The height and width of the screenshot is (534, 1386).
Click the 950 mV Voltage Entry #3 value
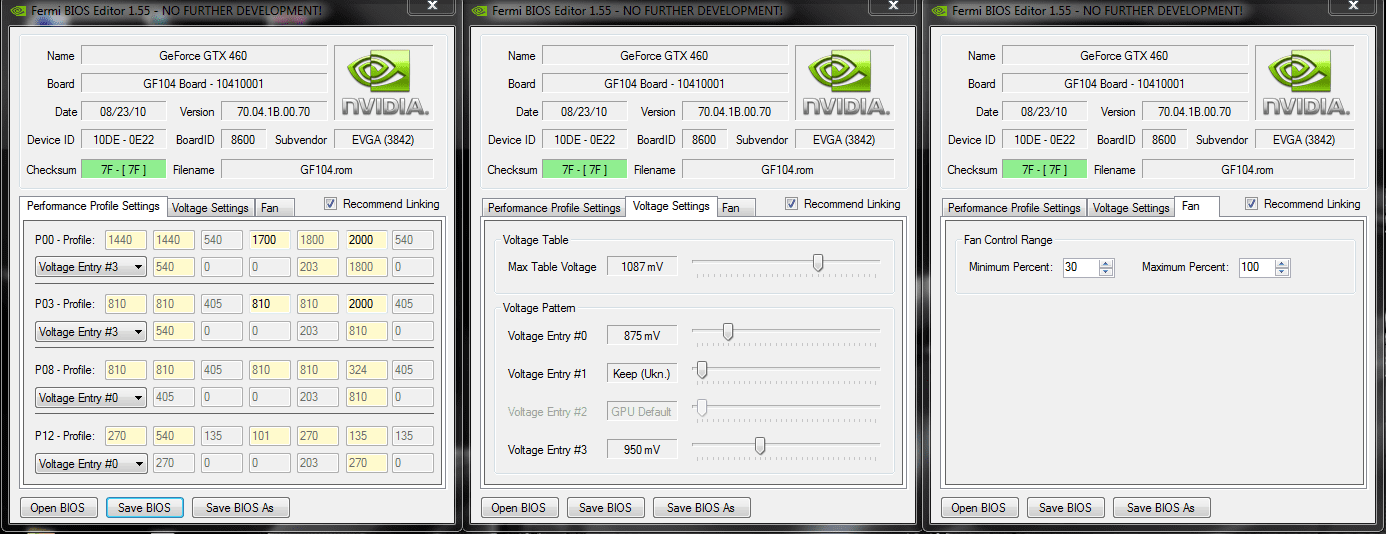pyautogui.click(x=642, y=450)
